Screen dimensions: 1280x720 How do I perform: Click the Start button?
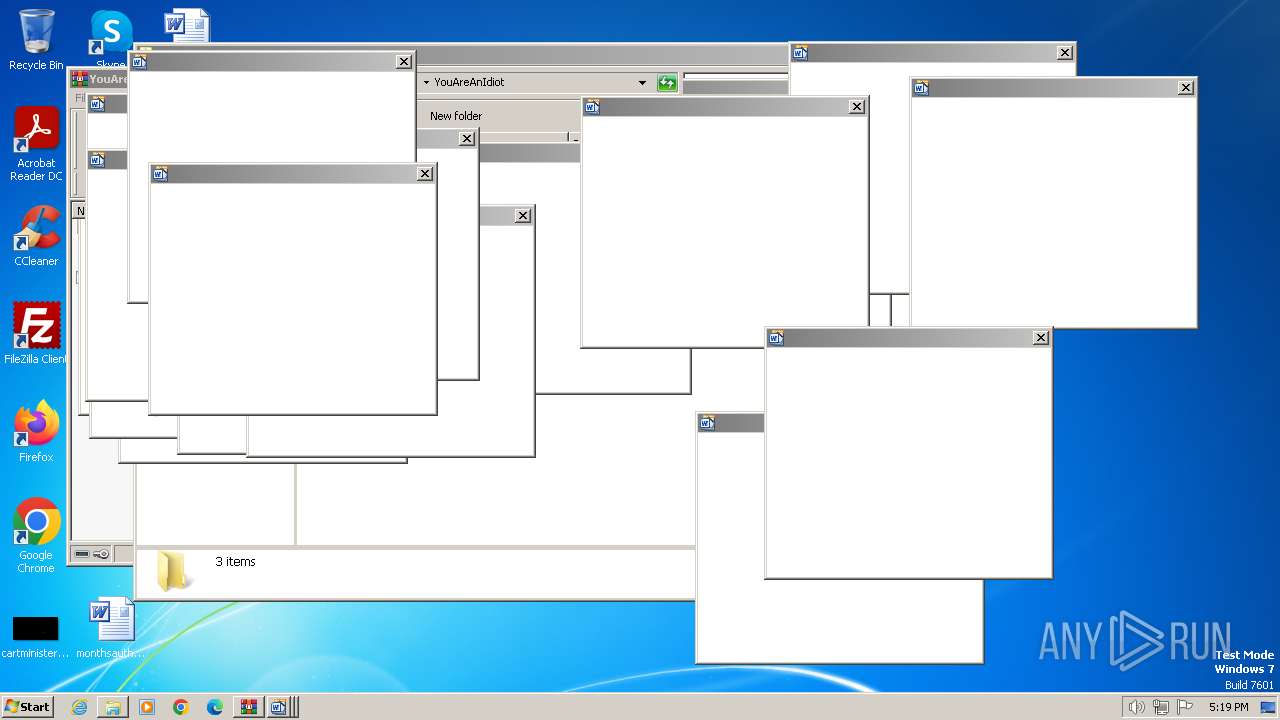27,707
